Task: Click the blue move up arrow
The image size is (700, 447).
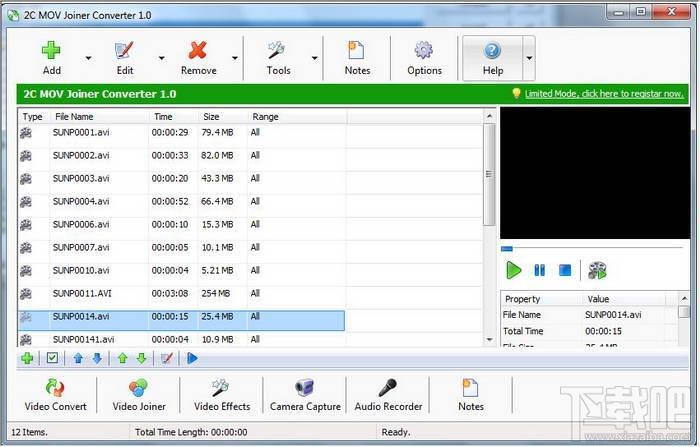Action: click(x=78, y=358)
